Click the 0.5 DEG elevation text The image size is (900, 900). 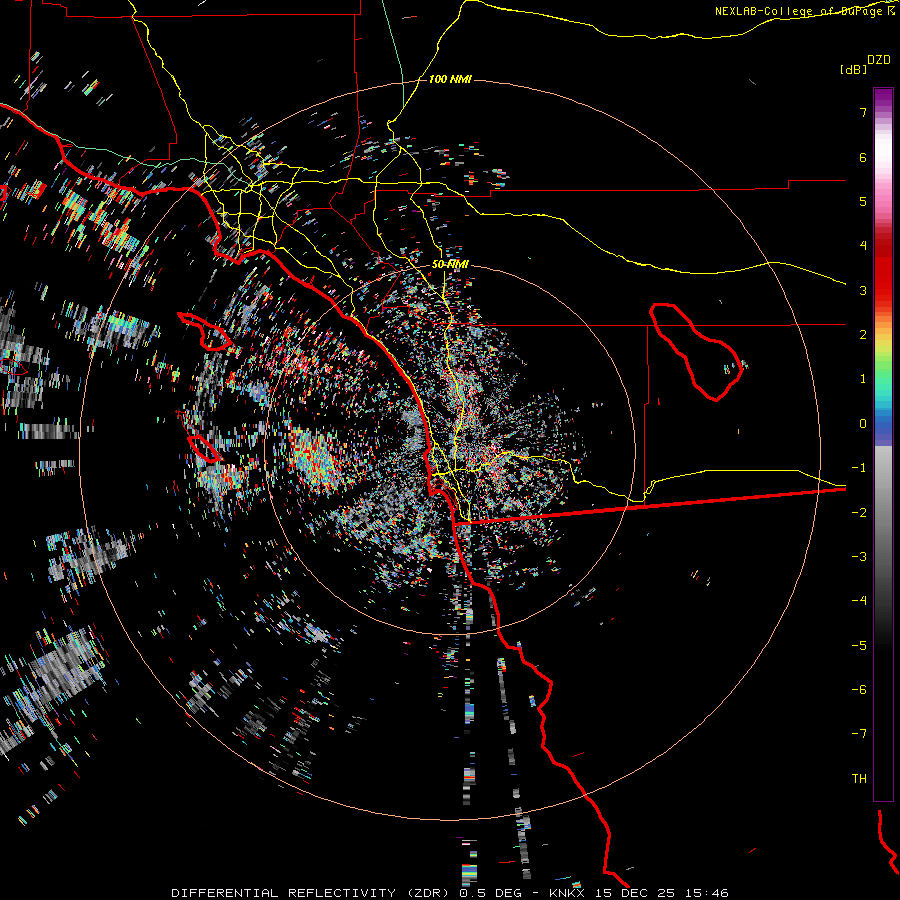click(x=490, y=893)
